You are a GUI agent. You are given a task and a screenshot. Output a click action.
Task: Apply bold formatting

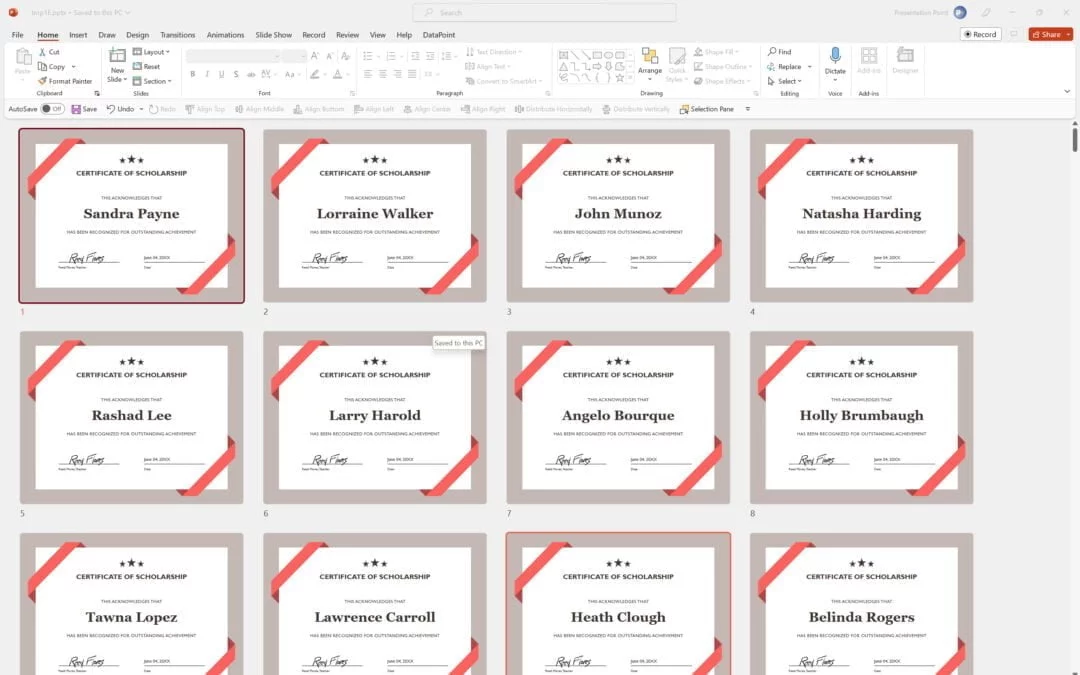coord(192,74)
